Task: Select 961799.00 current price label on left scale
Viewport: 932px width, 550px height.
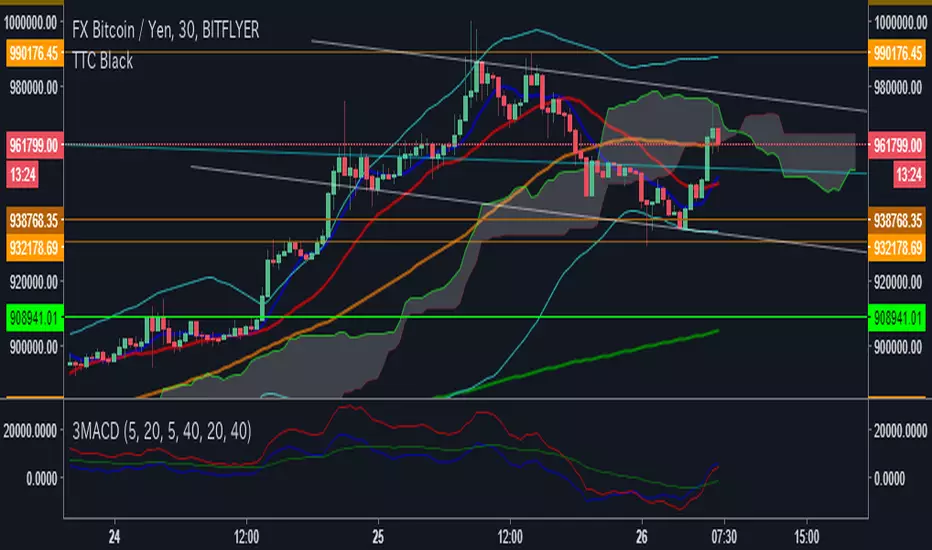Action: tap(34, 145)
